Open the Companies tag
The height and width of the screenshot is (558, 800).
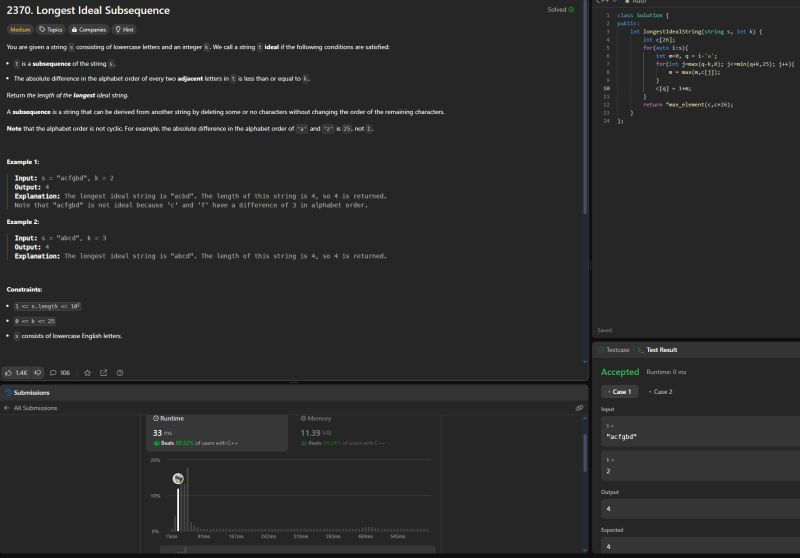[89, 30]
